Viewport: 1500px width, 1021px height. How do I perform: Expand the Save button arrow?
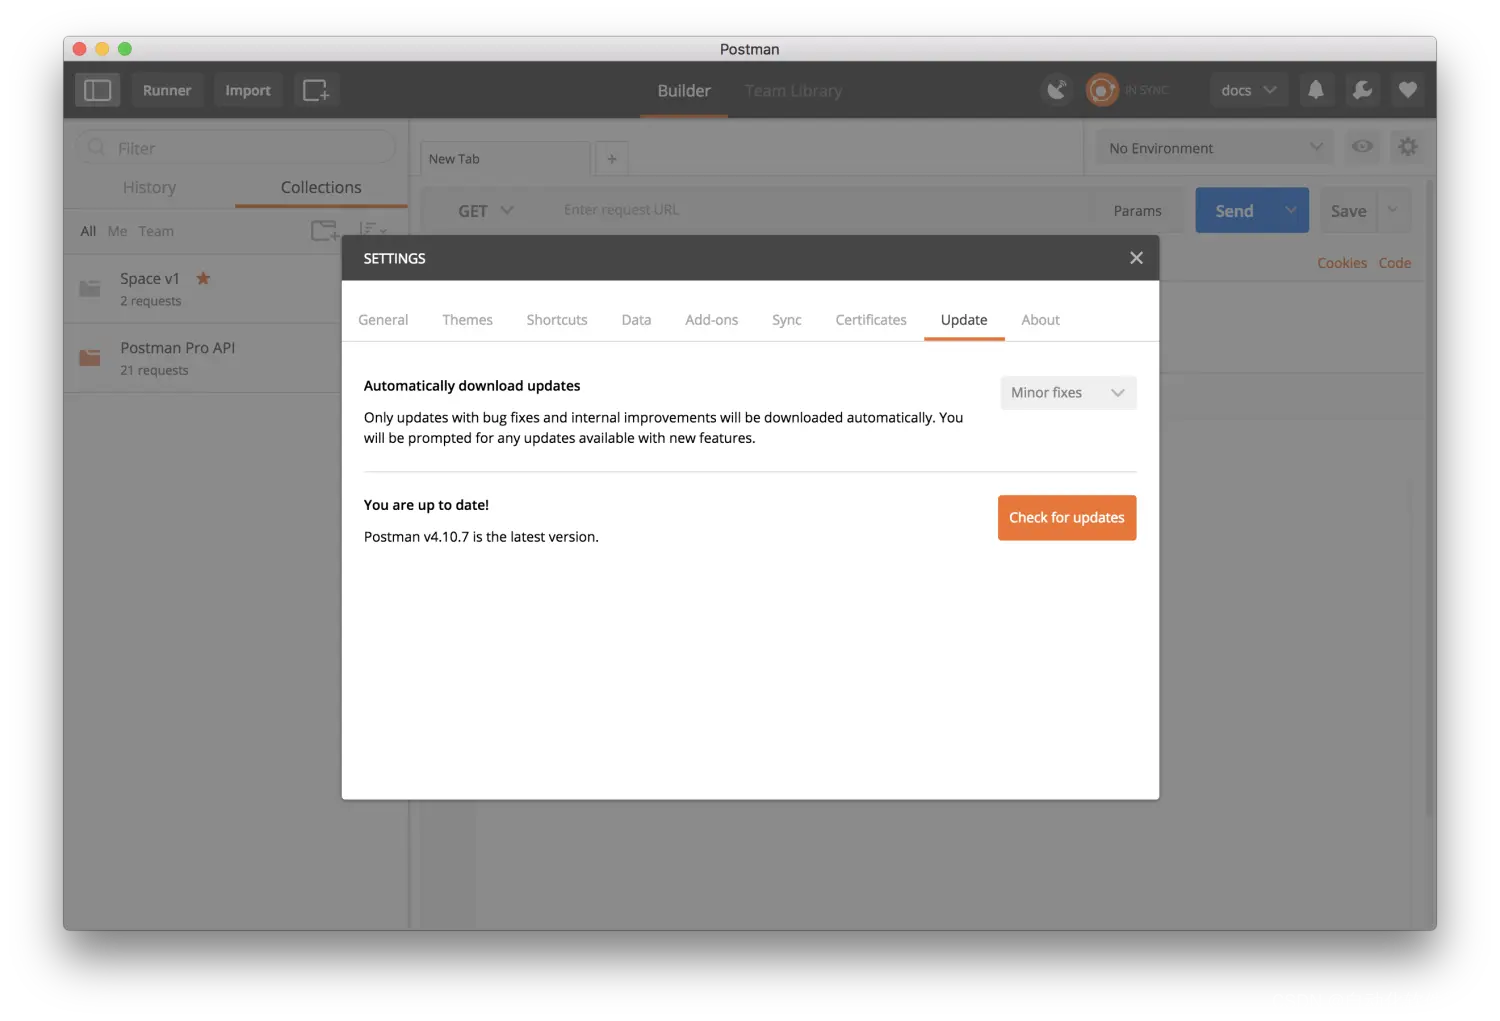tap(1393, 210)
